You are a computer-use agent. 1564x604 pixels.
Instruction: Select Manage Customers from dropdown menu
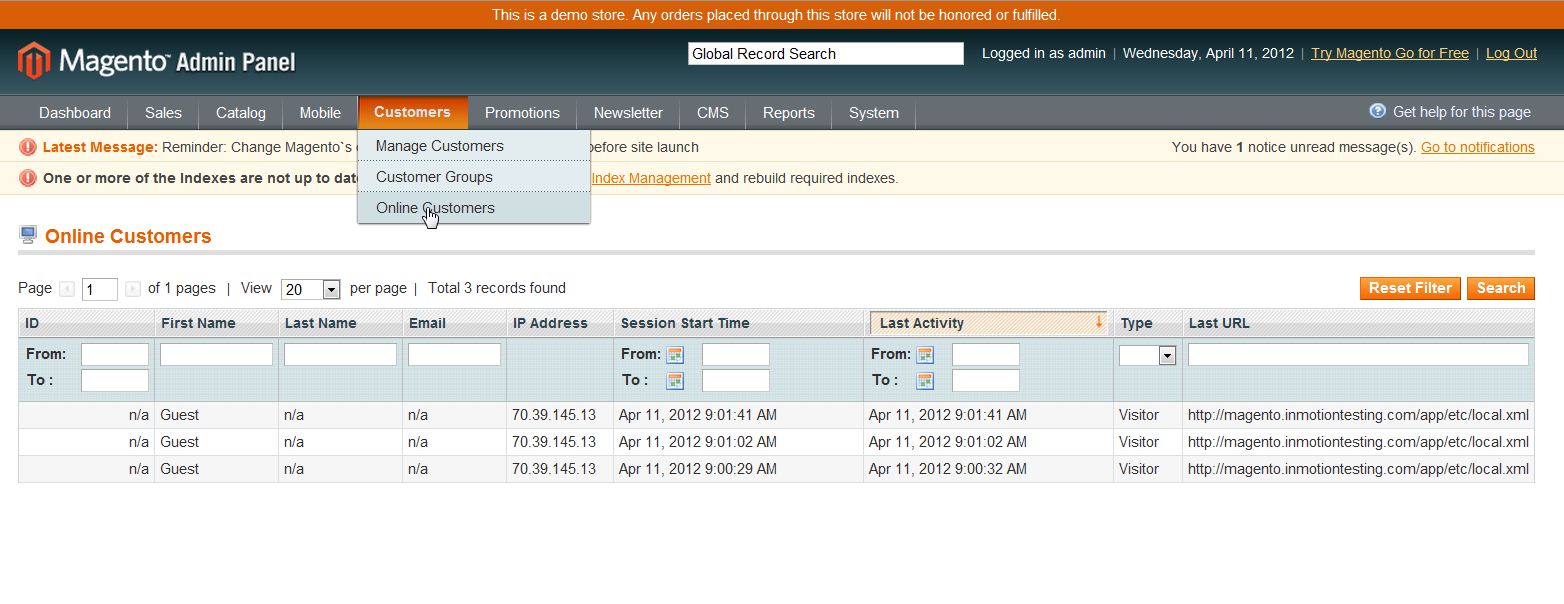(474, 146)
